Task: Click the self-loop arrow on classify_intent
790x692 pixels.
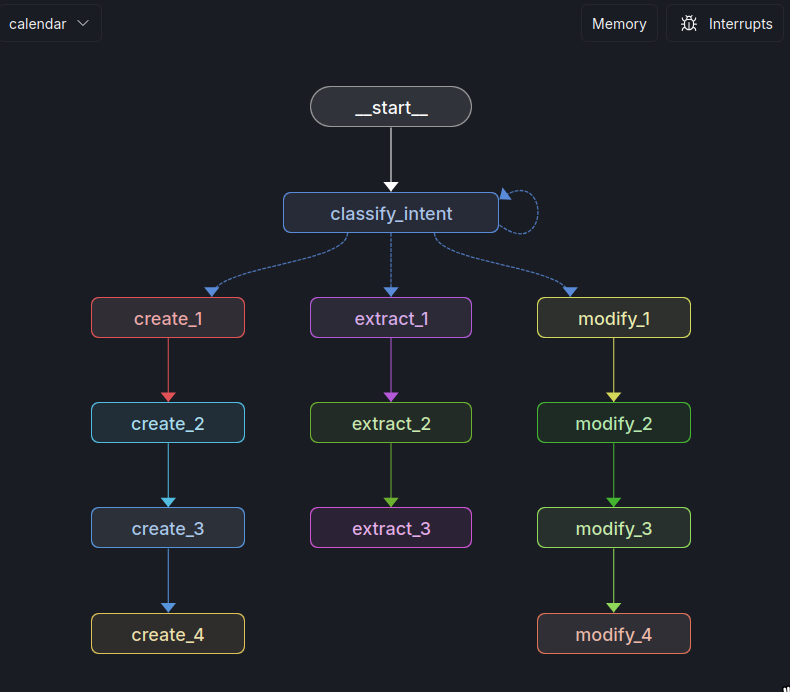Action: 531,211
